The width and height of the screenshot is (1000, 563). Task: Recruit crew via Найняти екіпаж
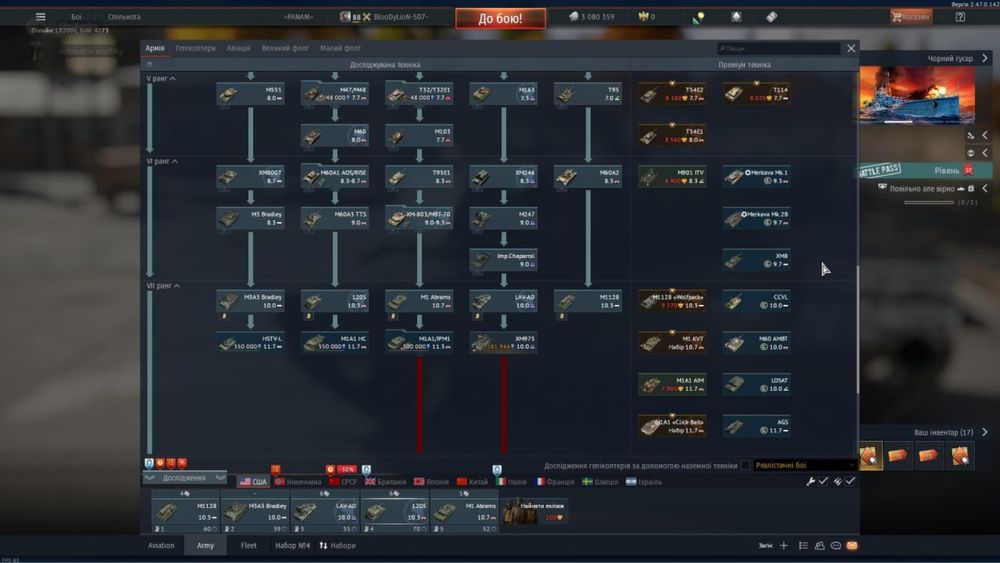[x=534, y=511]
